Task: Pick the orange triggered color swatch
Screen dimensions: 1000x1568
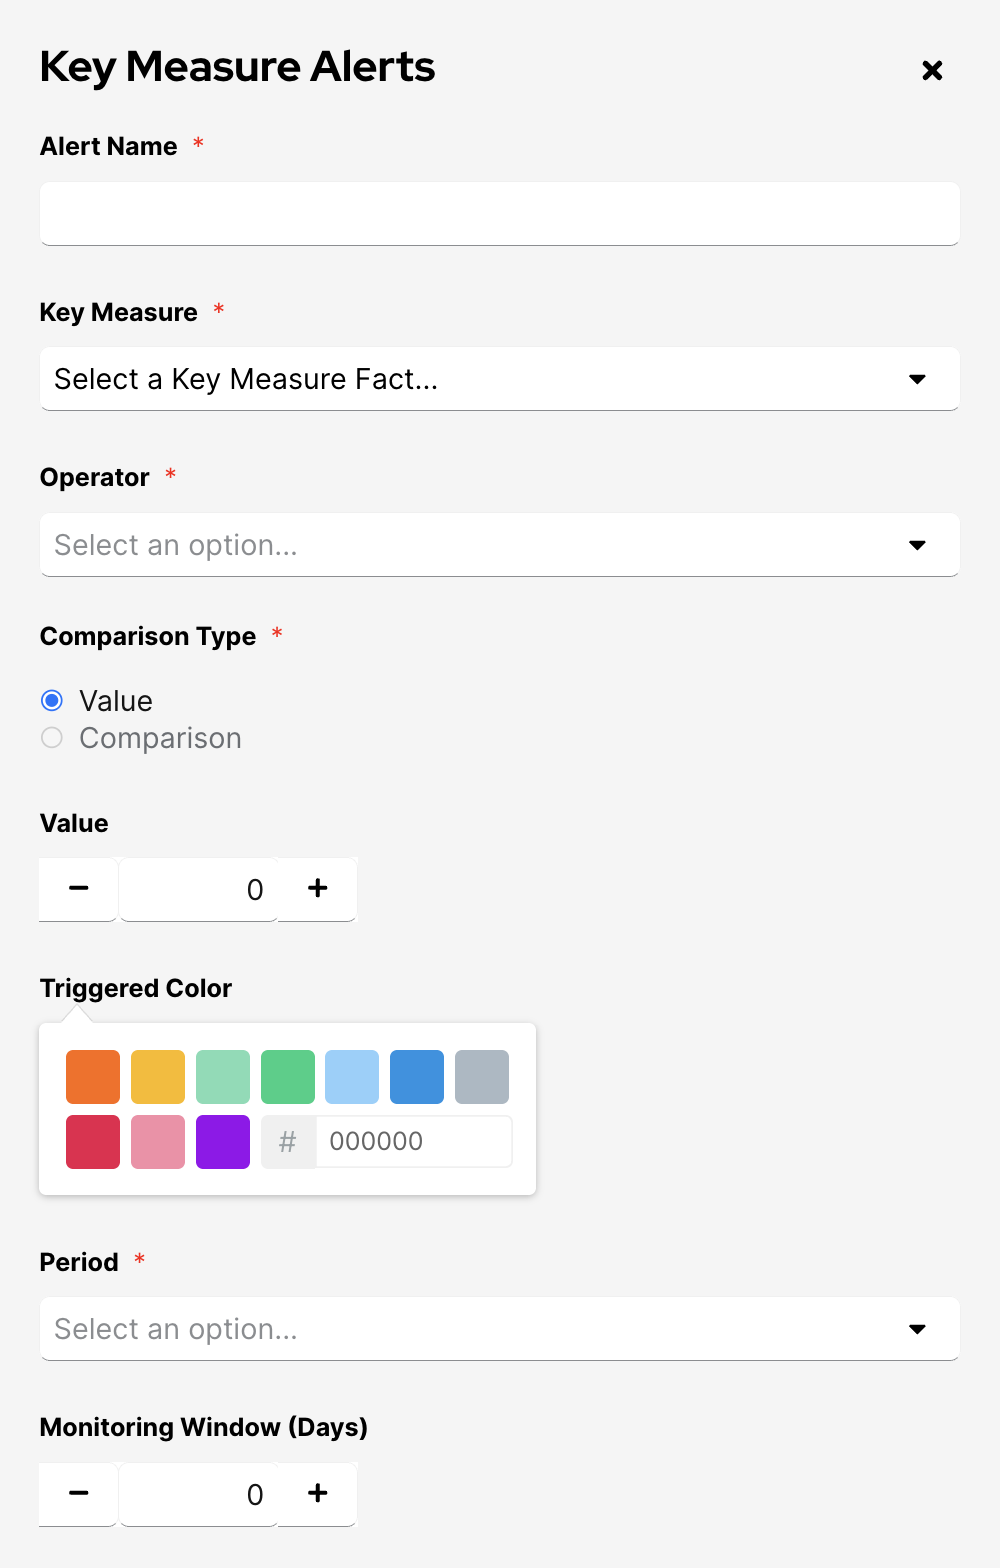Action: (x=93, y=1077)
